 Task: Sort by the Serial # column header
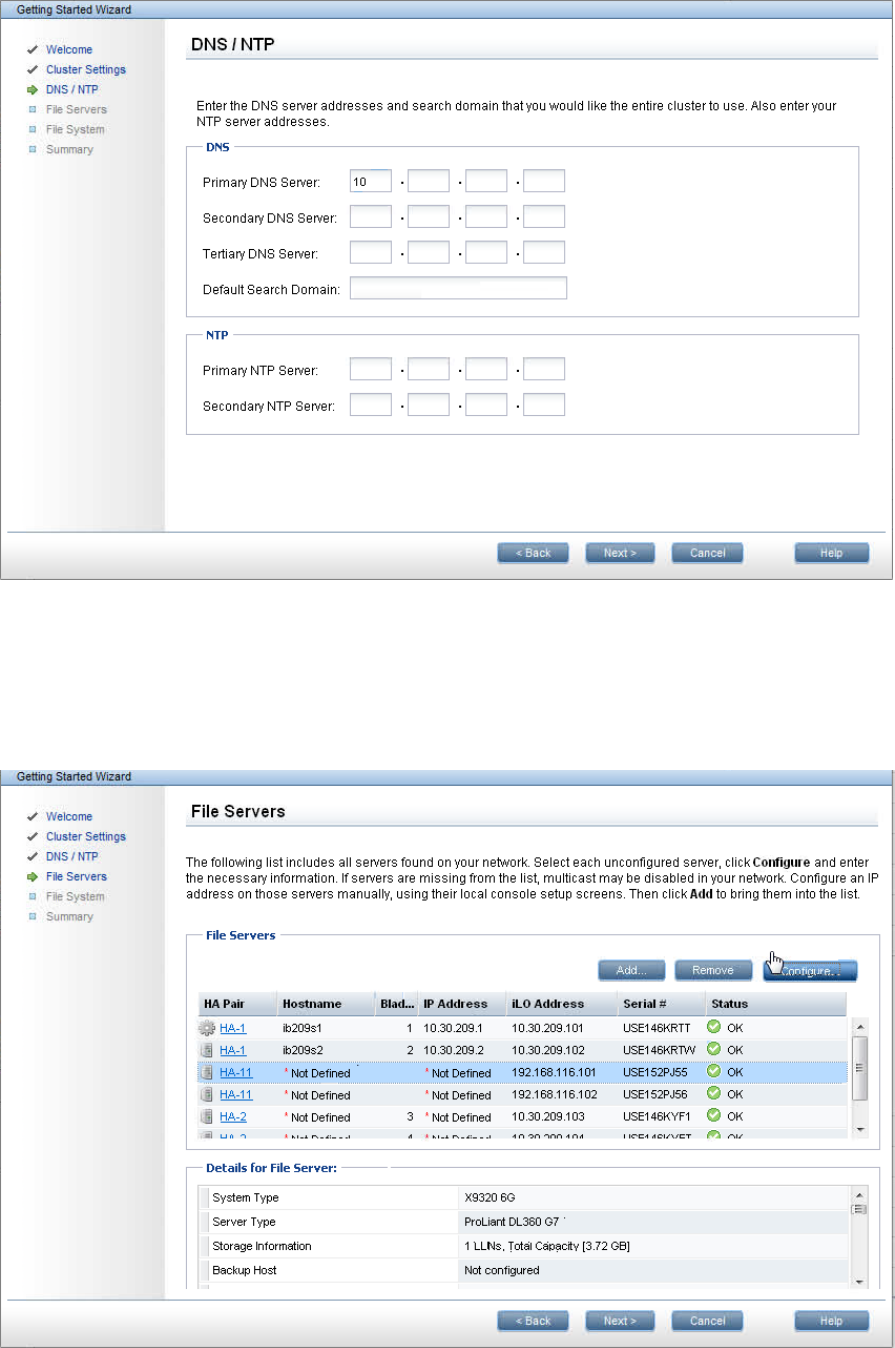pyautogui.click(x=660, y=1004)
